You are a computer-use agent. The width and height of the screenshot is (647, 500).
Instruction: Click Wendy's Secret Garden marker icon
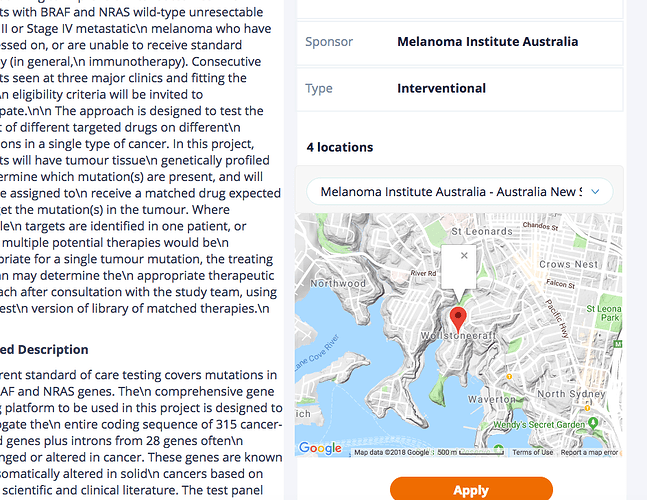click(x=593, y=422)
